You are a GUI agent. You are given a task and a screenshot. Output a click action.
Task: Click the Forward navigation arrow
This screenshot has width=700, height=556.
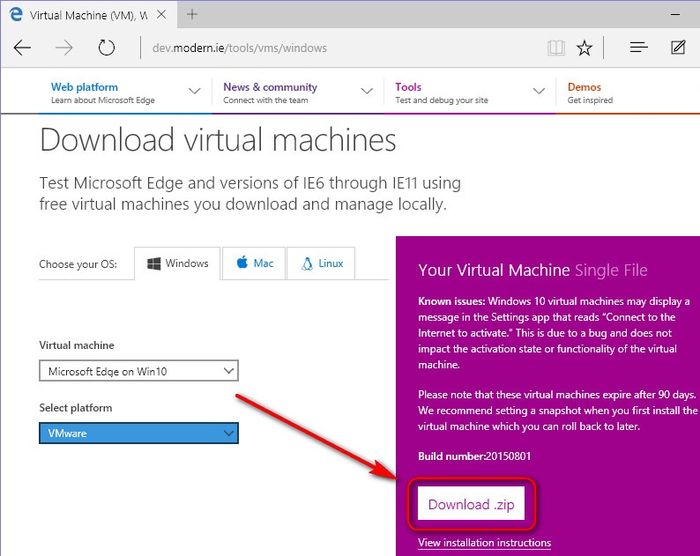(64, 48)
